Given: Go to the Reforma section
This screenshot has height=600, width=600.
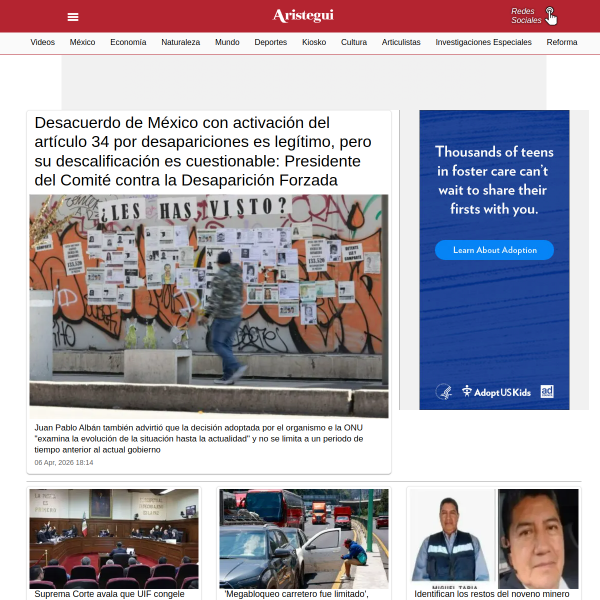Looking at the screenshot, I should point(562,42).
